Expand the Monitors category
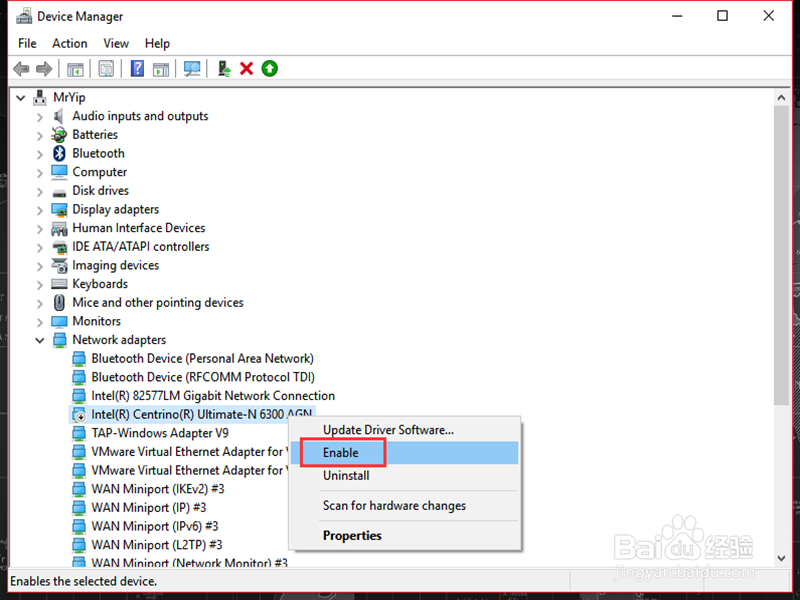 coord(40,321)
